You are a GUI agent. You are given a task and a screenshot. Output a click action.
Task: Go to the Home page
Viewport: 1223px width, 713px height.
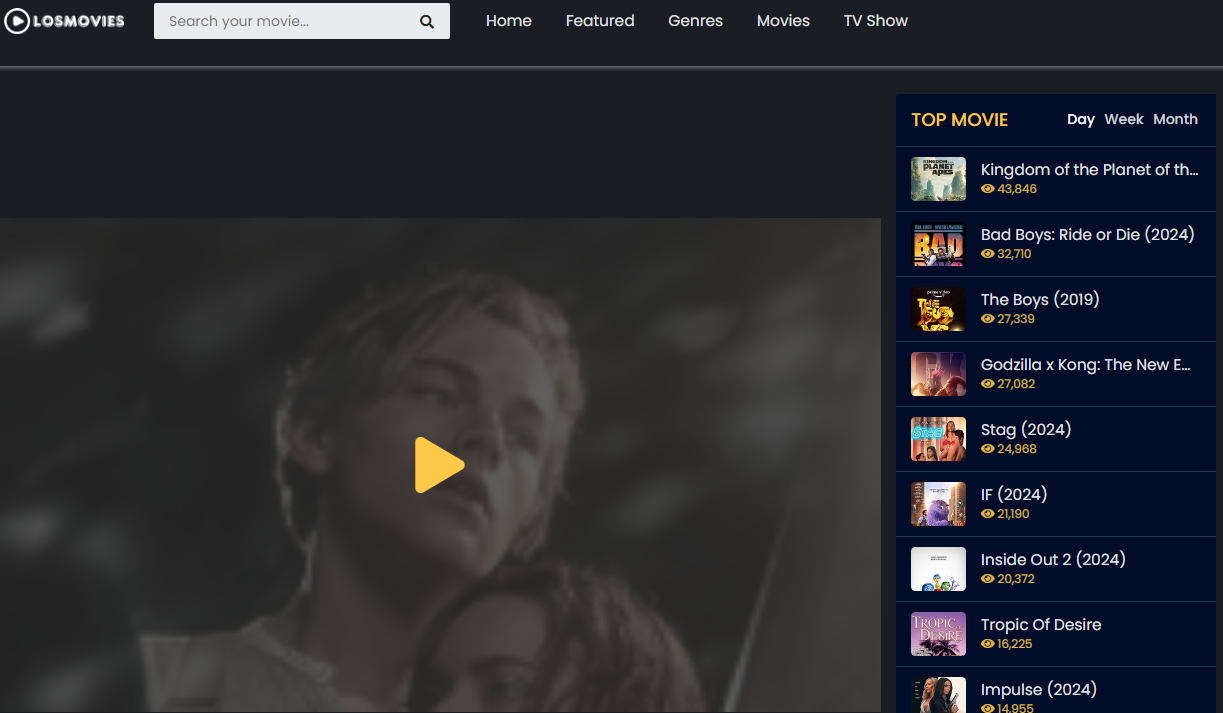[509, 20]
